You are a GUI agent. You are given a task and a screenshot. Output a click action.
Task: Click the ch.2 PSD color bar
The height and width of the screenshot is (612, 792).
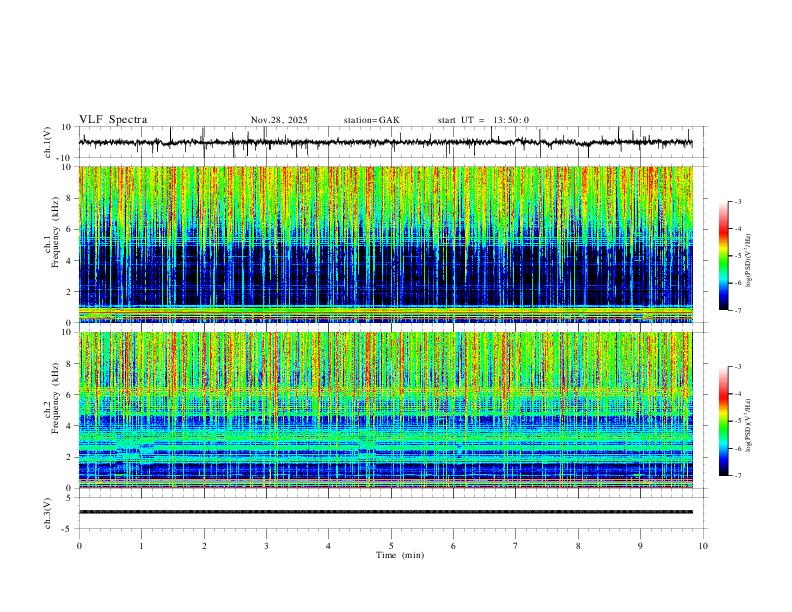(724, 421)
